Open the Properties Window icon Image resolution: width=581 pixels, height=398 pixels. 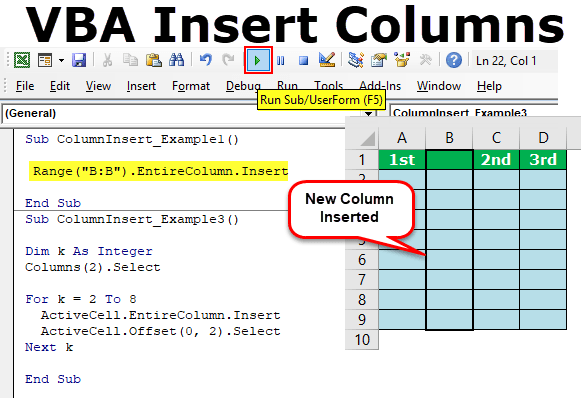tap(379, 60)
